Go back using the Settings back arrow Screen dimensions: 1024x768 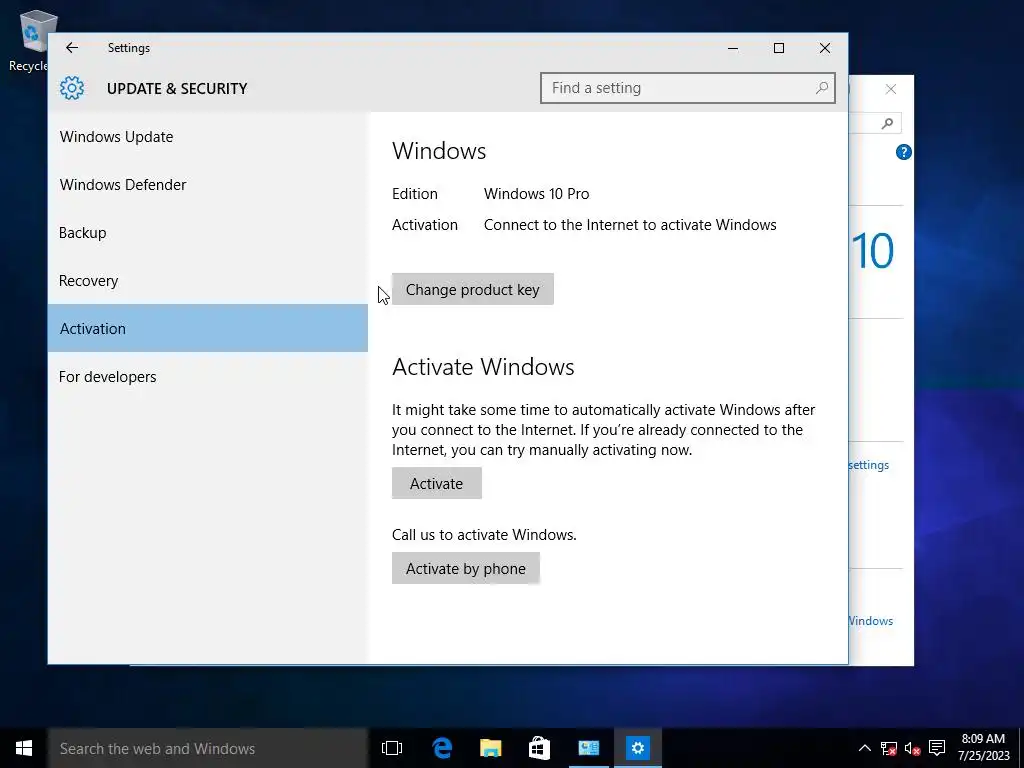click(x=72, y=48)
